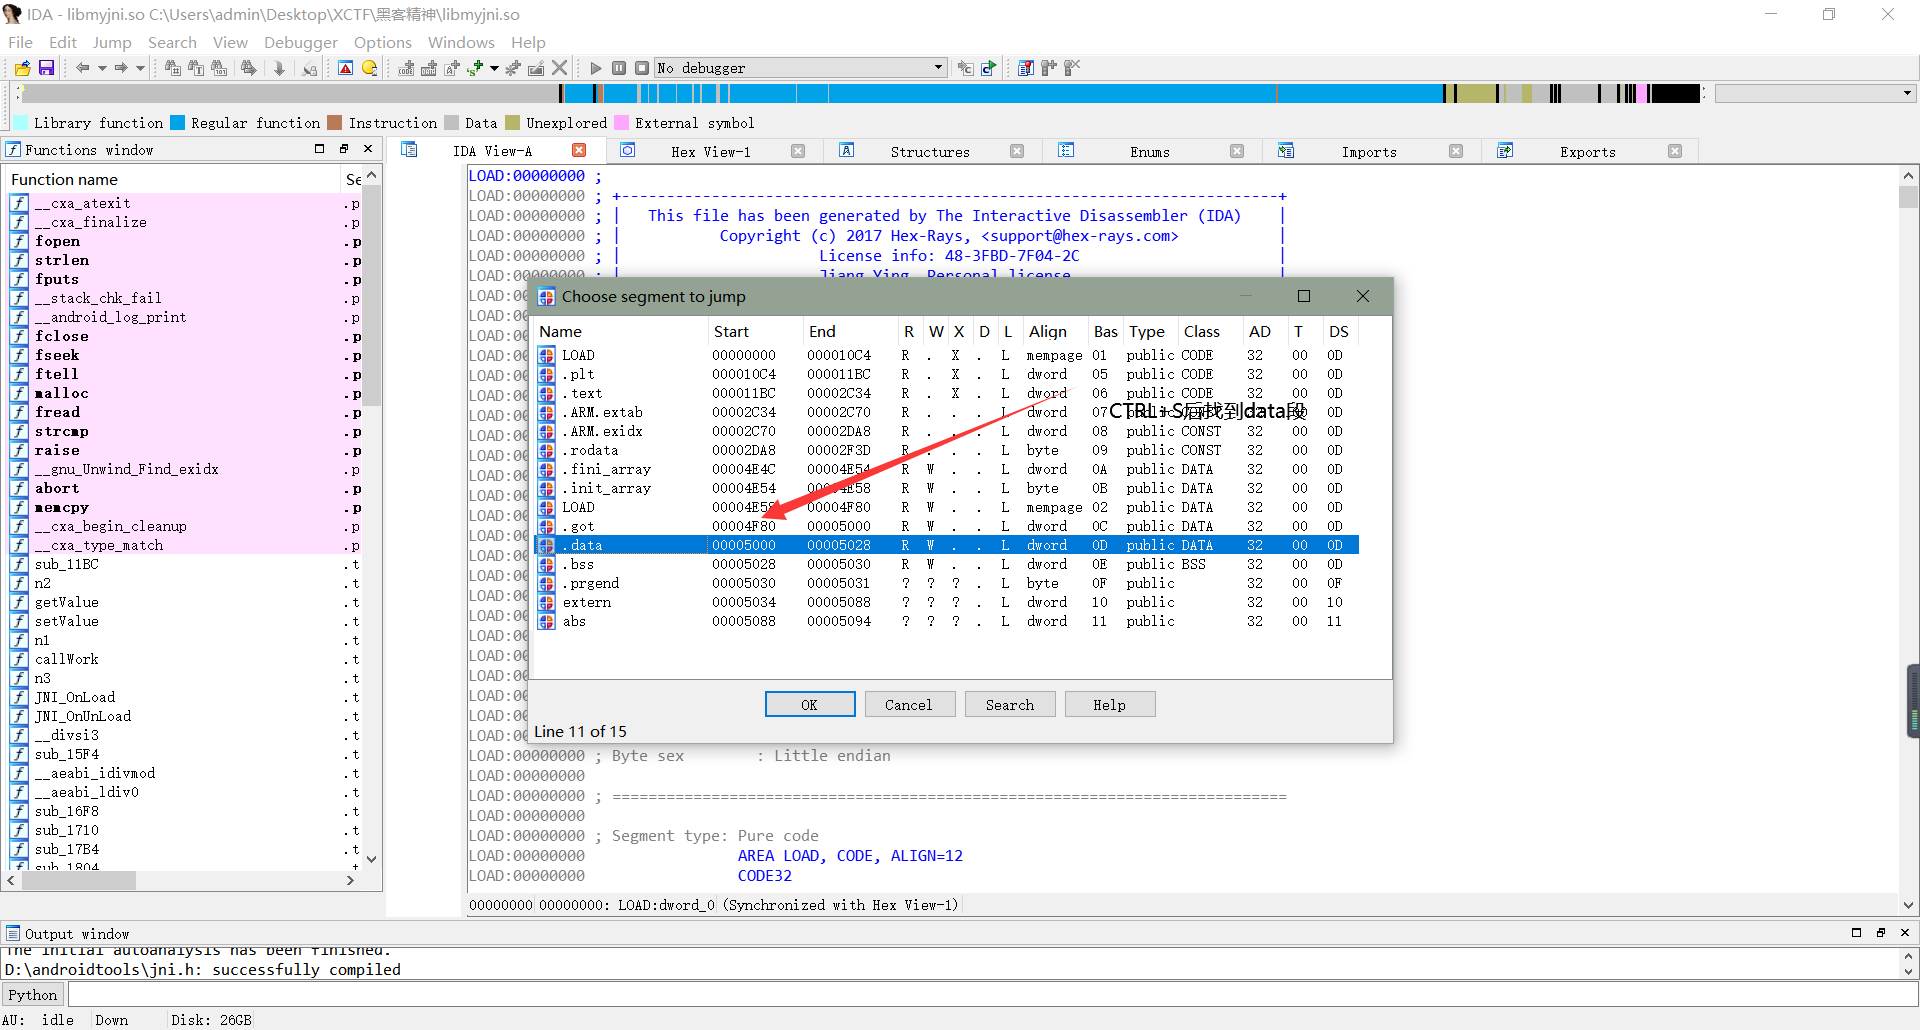The height and width of the screenshot is (1030, 1920).
Task: Click the yellow circle toolbar icon
Action: tap(369, 68)
